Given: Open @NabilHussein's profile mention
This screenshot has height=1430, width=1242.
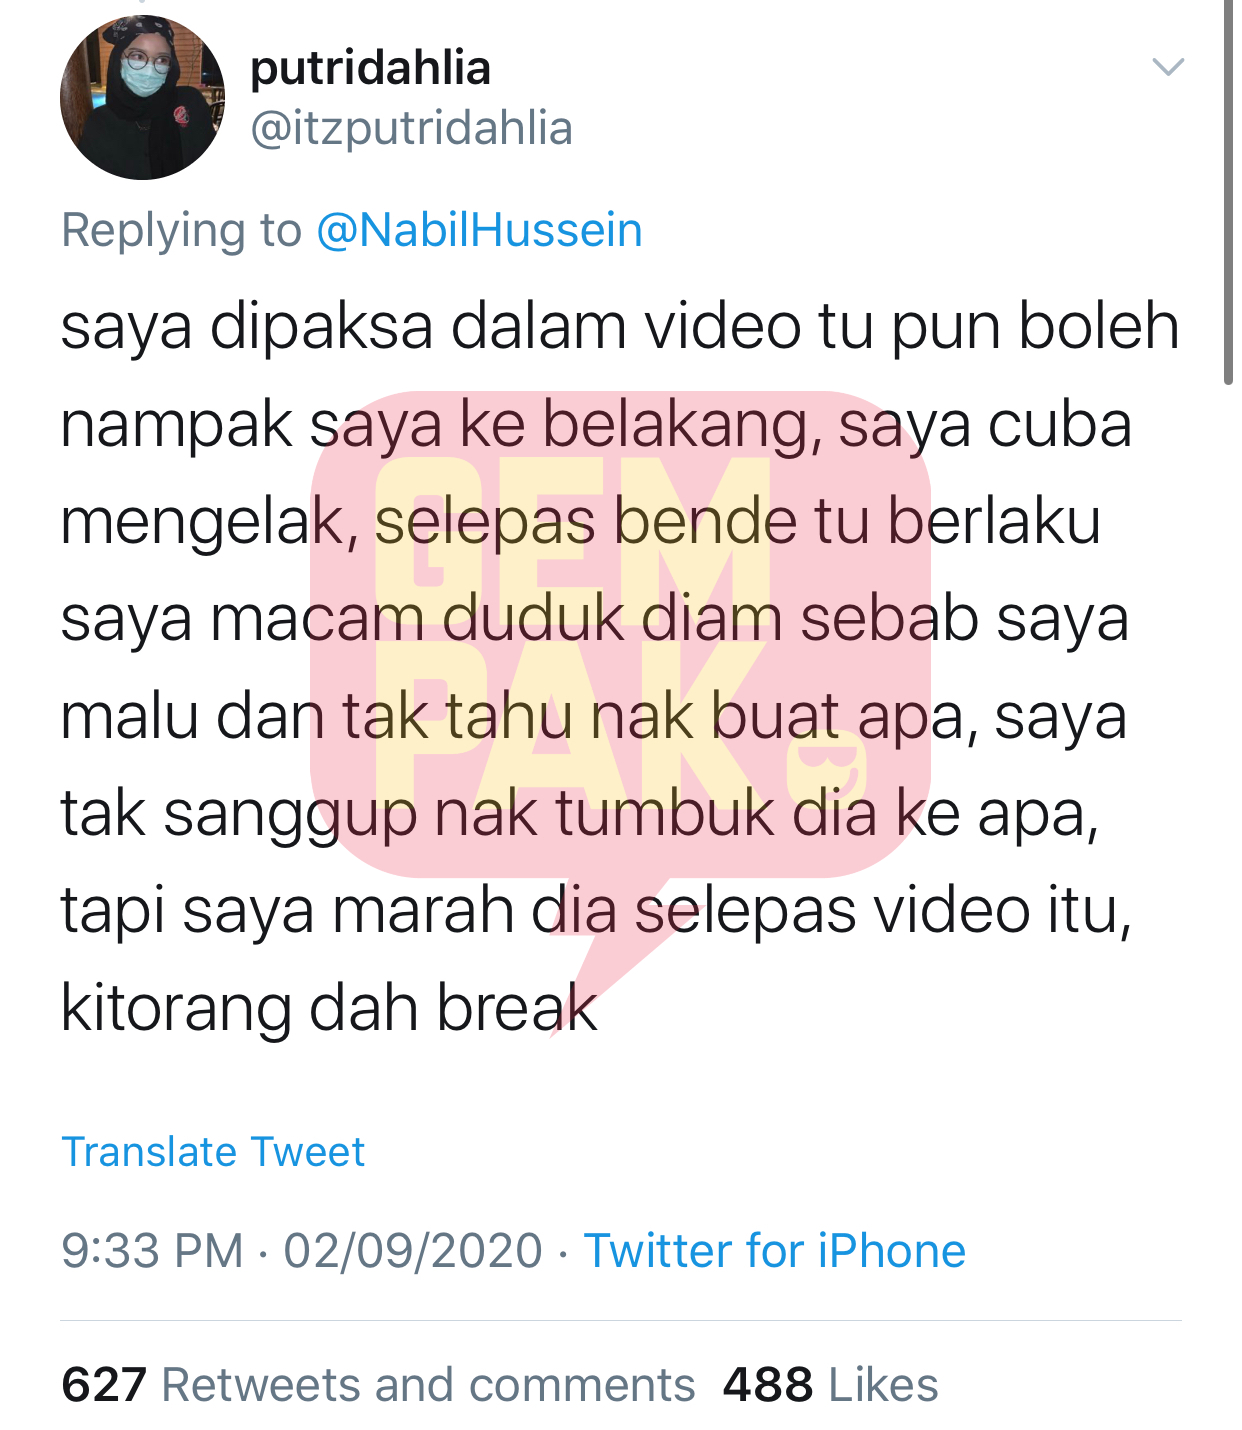Looking at the screenshot, I should coord(479,230).
